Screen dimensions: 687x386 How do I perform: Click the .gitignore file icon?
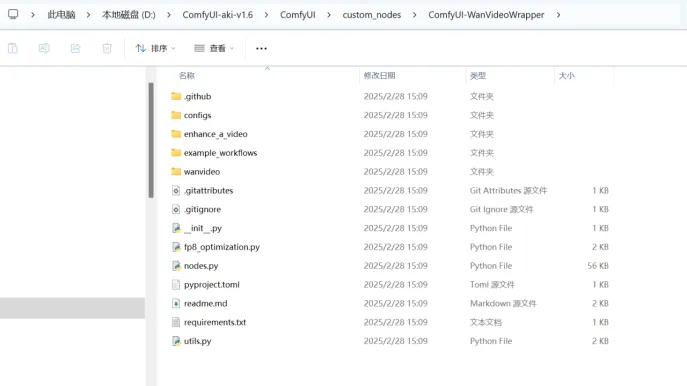tap(176, 209)
